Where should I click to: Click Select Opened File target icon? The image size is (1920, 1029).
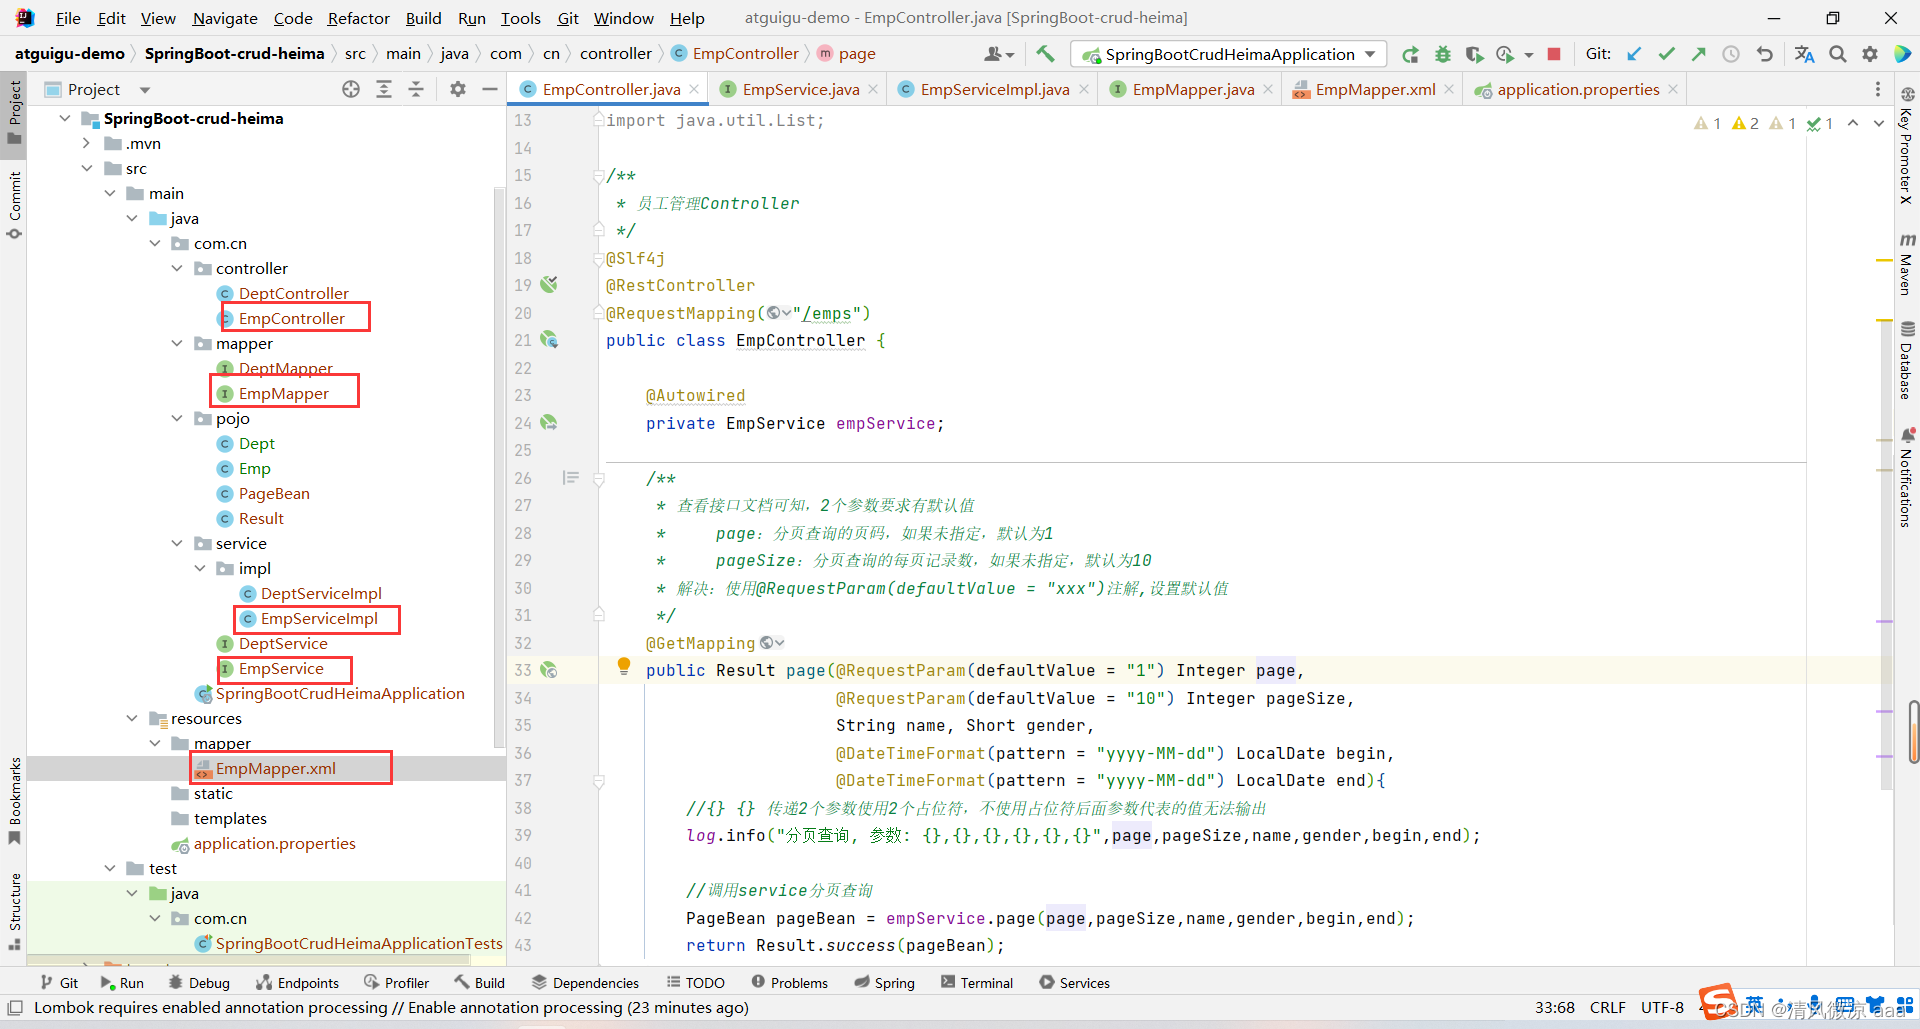pos(351,89)
